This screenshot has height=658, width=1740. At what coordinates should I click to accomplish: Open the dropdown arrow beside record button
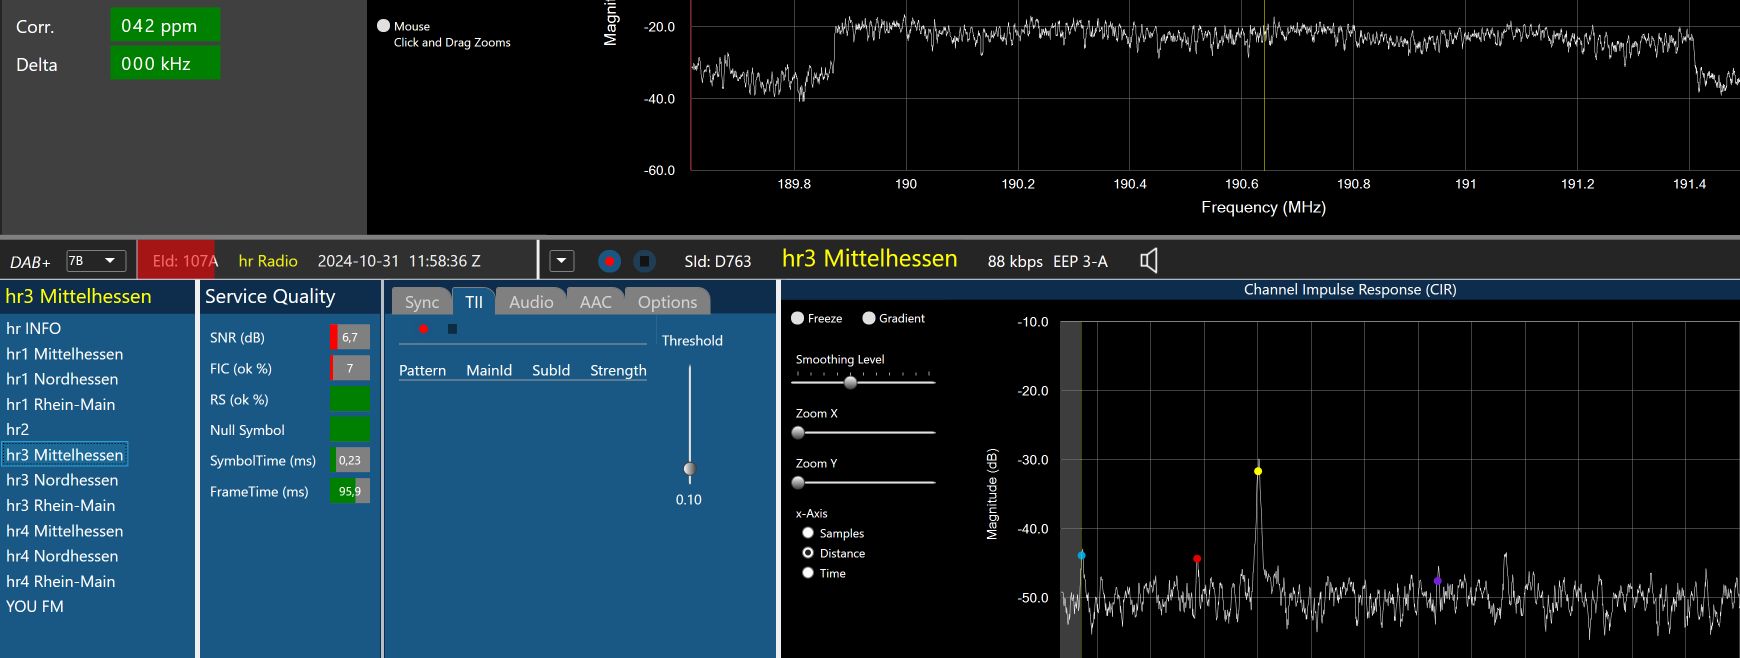coord(562,261)
